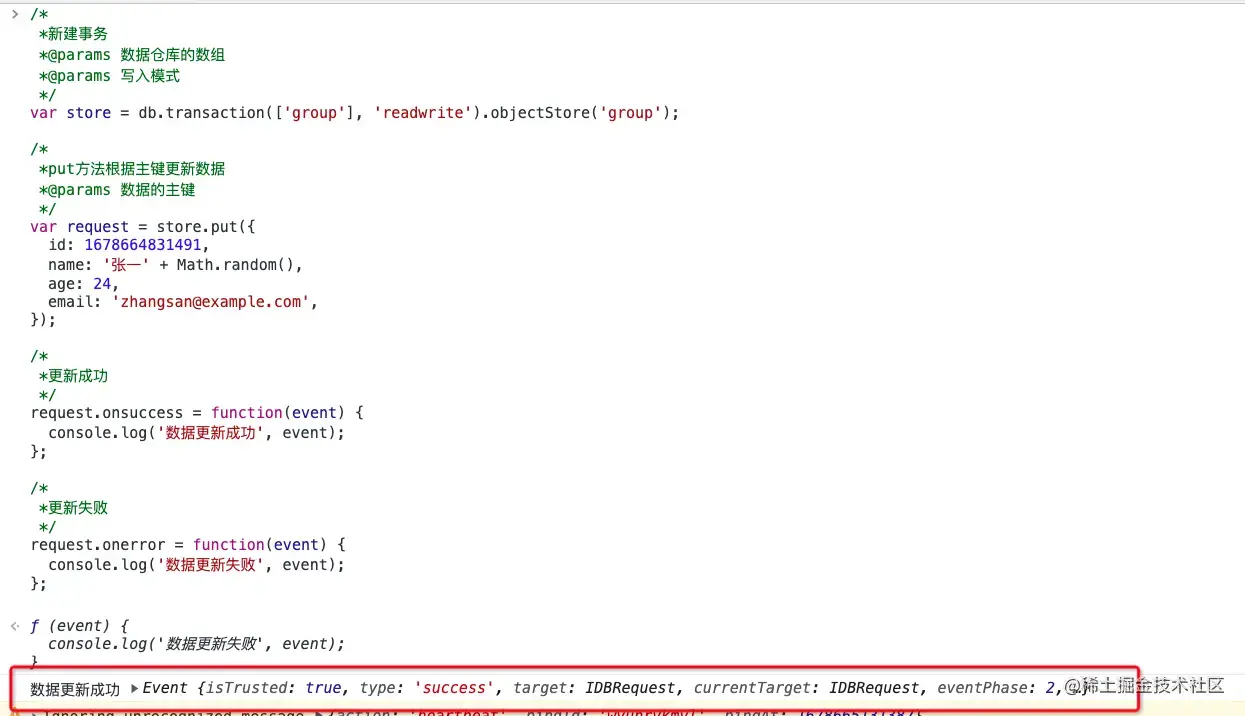Click the 'readwrite' string in the transaction call

click(421, 113)
